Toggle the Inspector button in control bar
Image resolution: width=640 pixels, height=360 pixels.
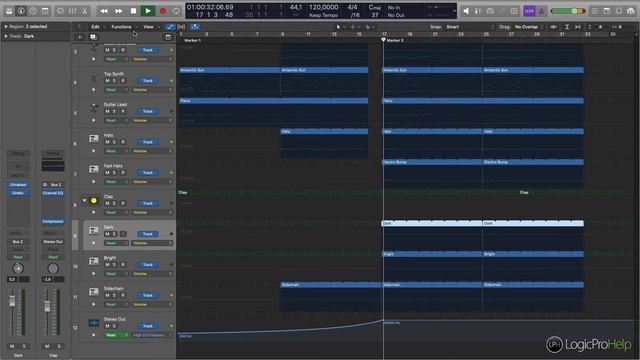coord(21,11)
